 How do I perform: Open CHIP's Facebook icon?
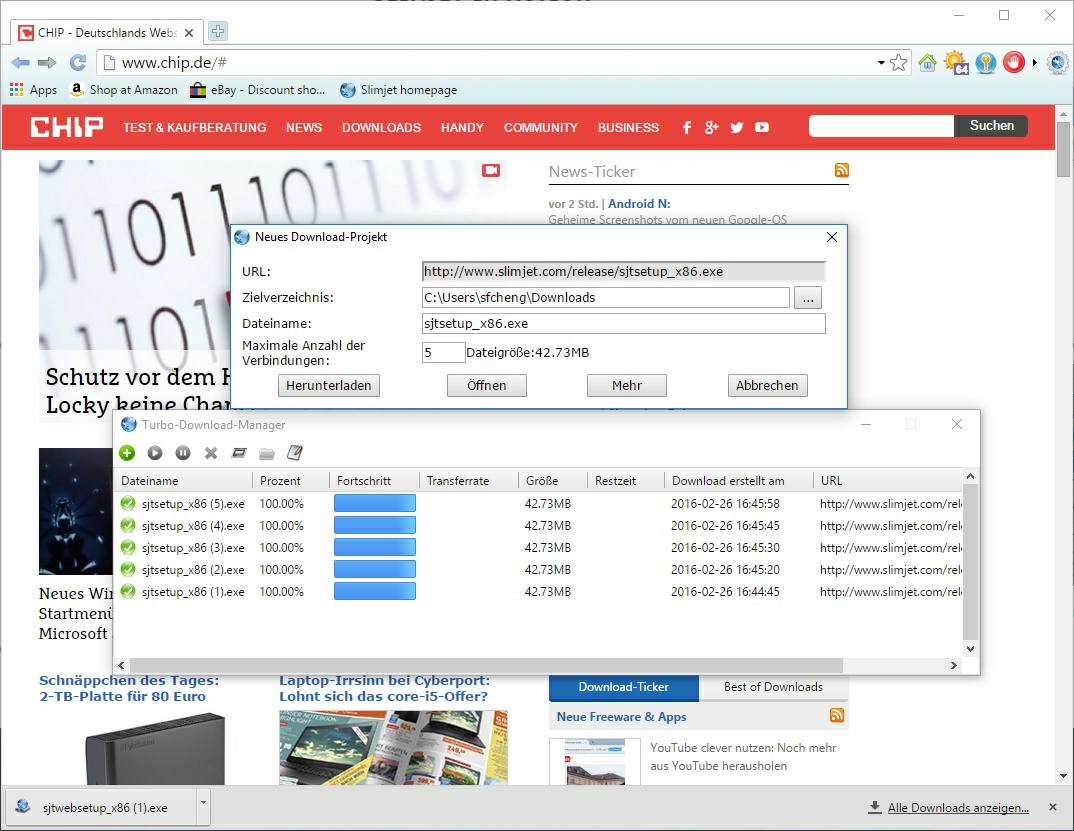pyautogui.click(x=686, y=127)
